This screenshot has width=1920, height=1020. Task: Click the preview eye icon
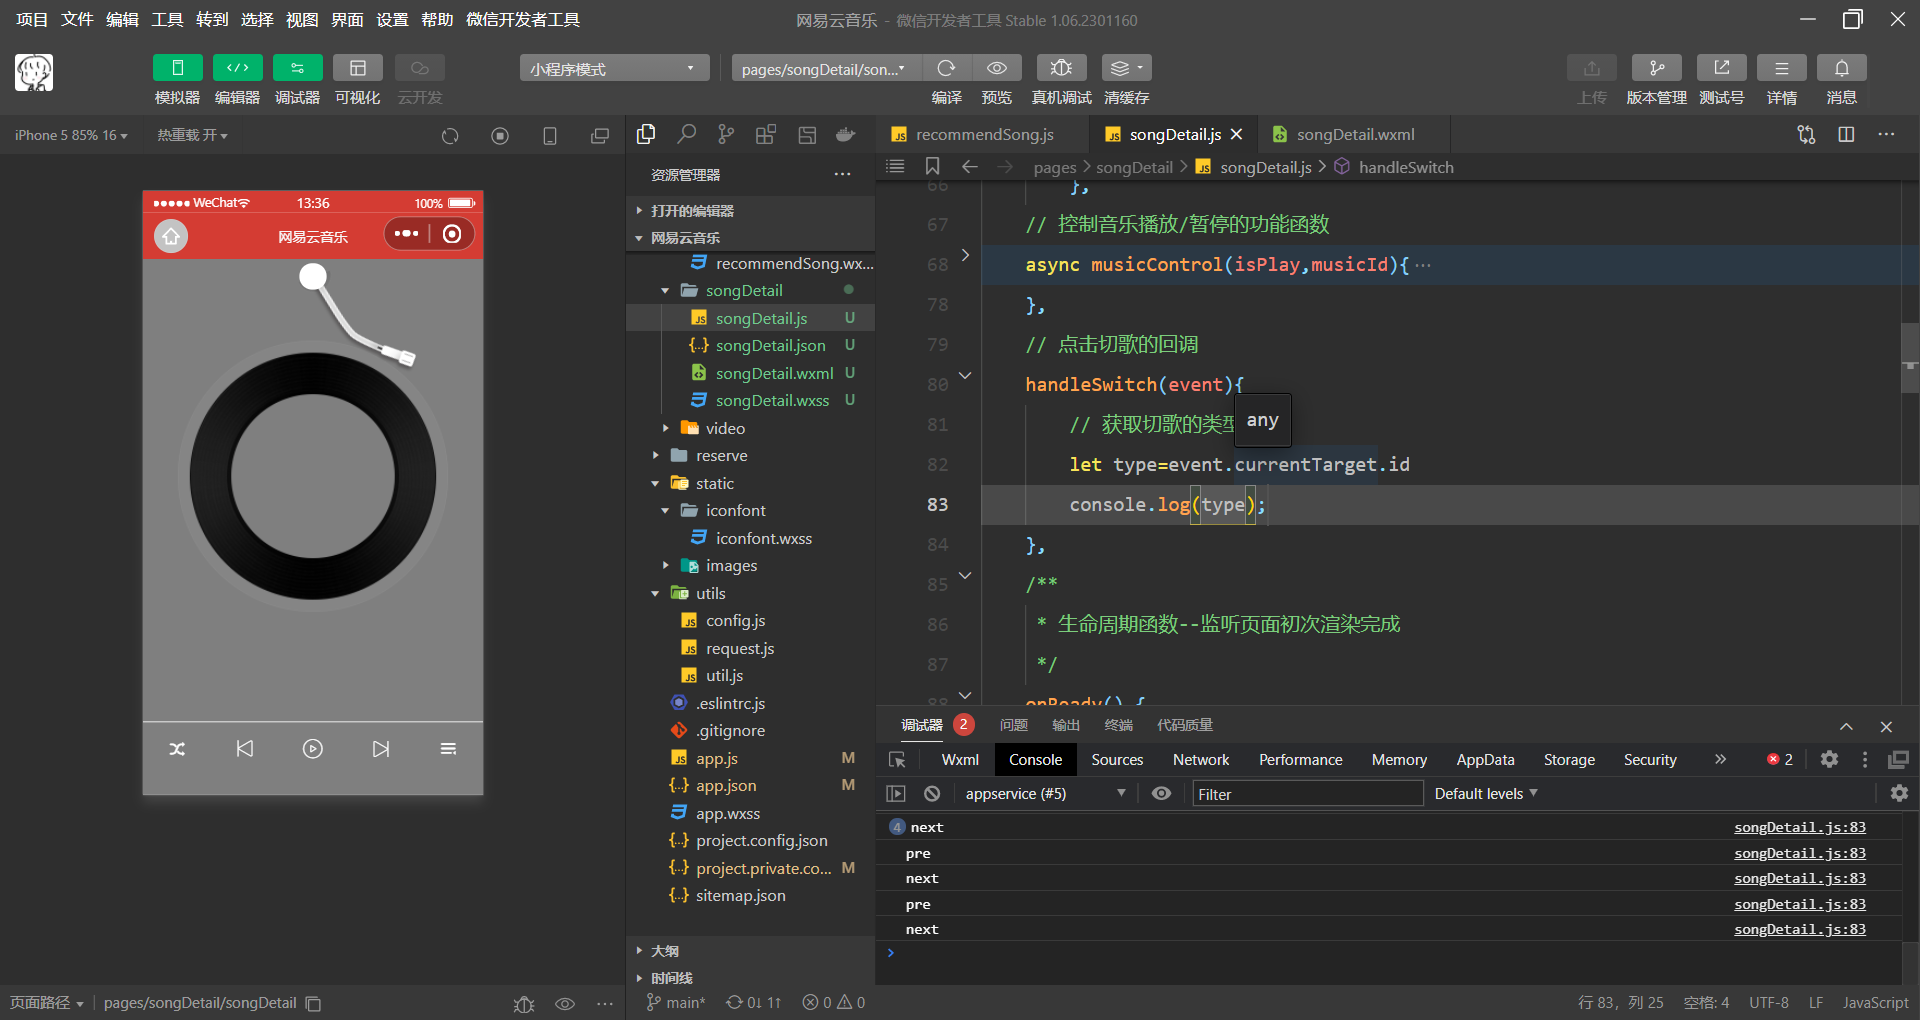(997, 68)
